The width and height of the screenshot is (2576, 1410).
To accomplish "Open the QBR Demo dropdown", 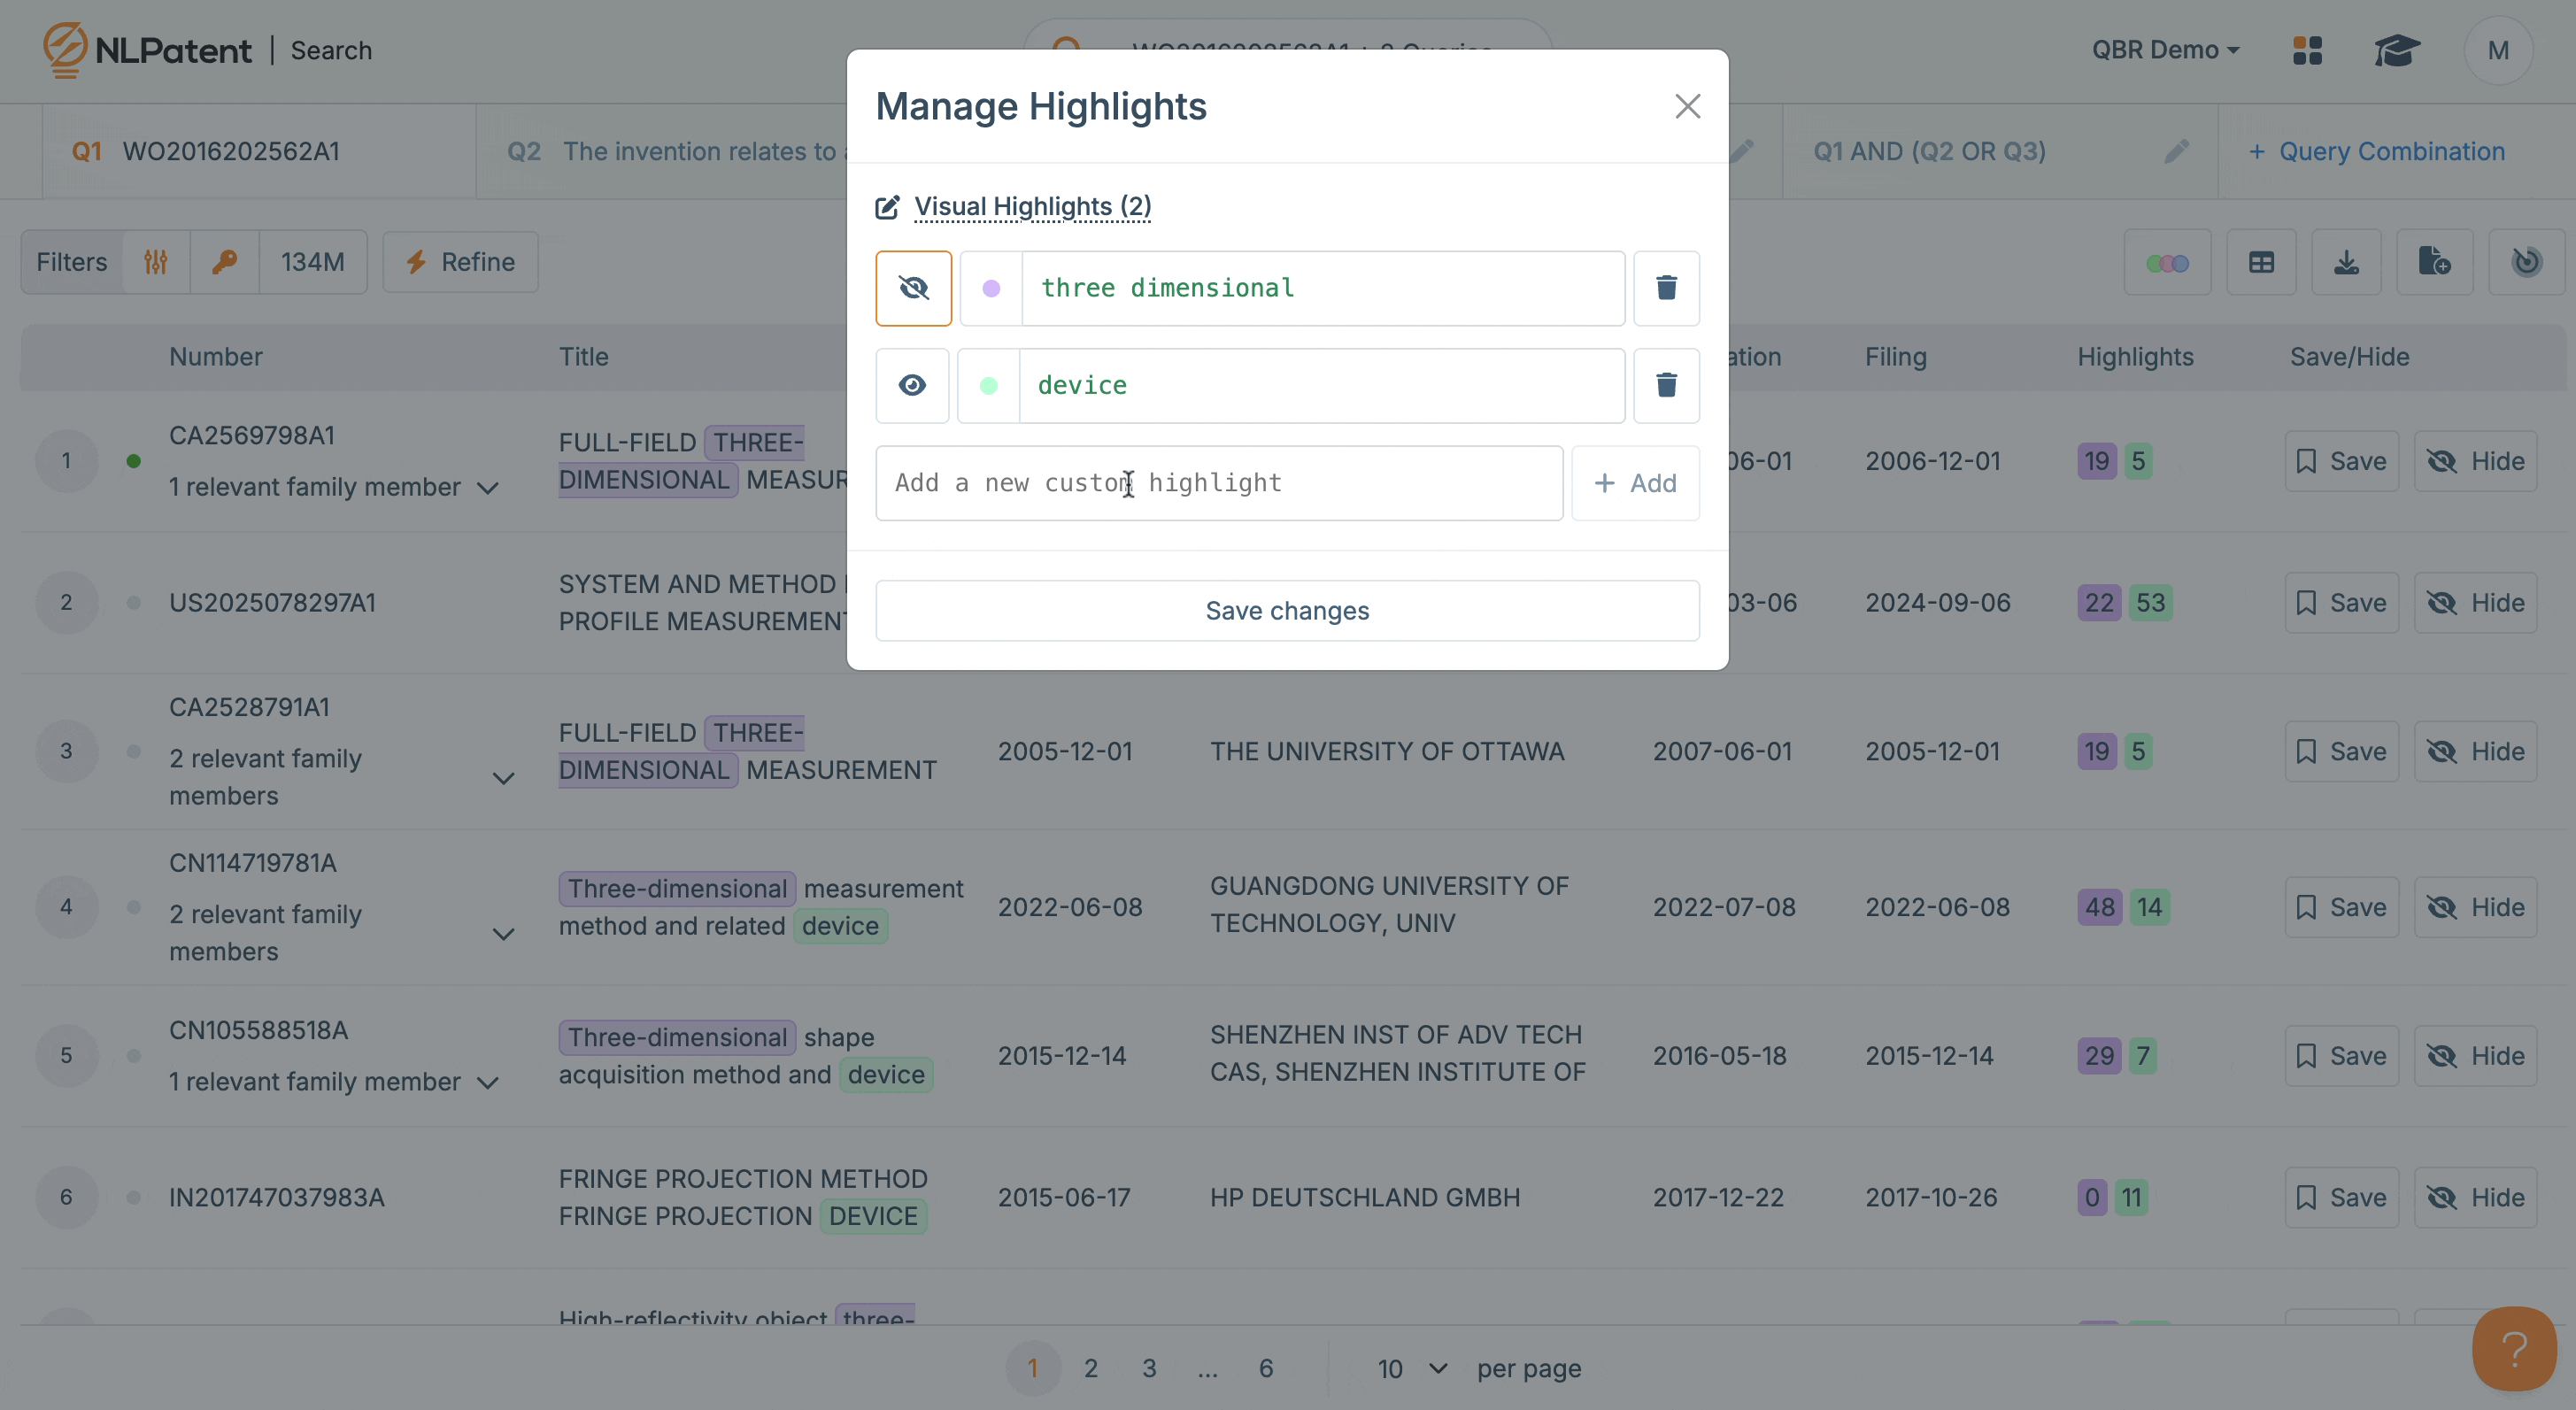I will coord(2165,50).
